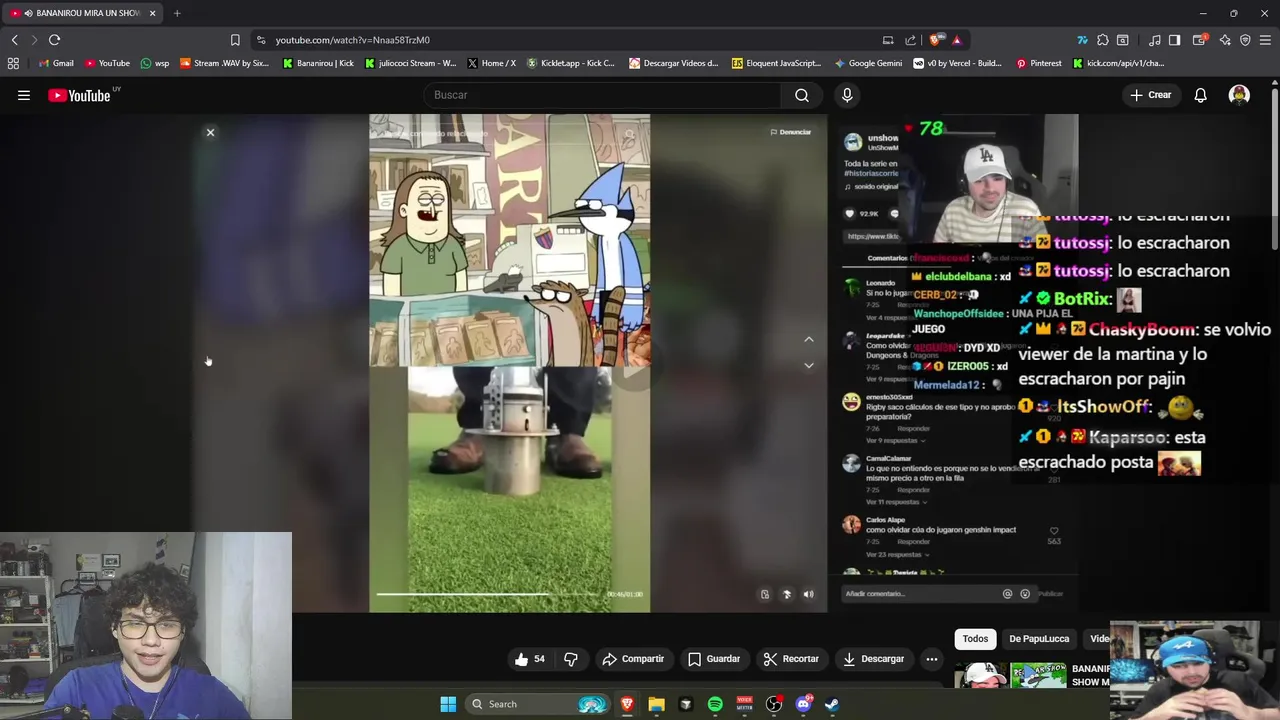This screenshot has height=720, width=1280.
Task: Reload the page with the refresh icon
Action: 54,40
